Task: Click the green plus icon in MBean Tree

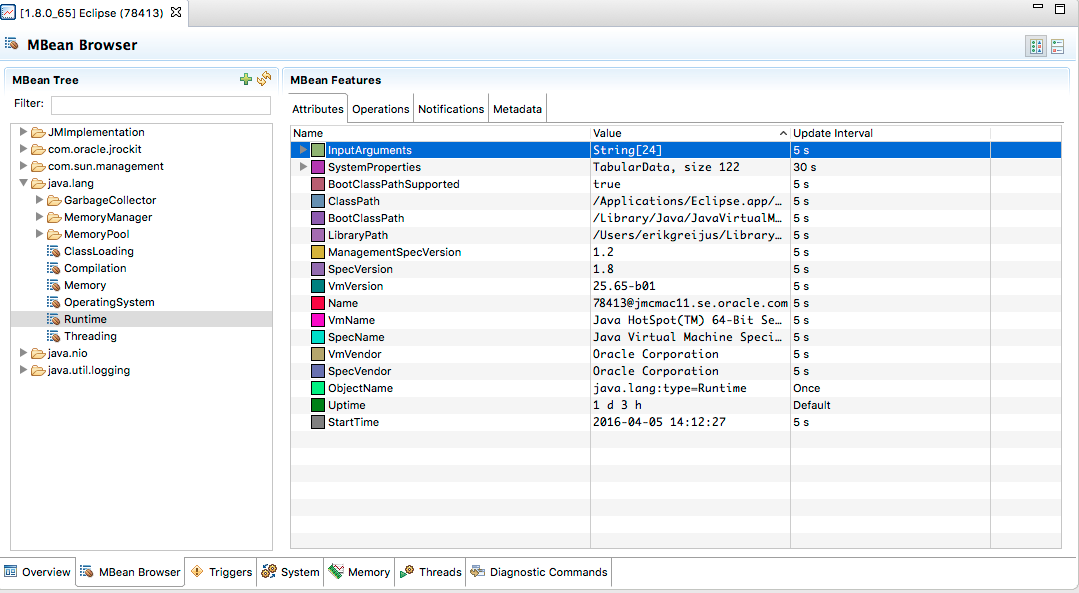Action: [246, 80]
